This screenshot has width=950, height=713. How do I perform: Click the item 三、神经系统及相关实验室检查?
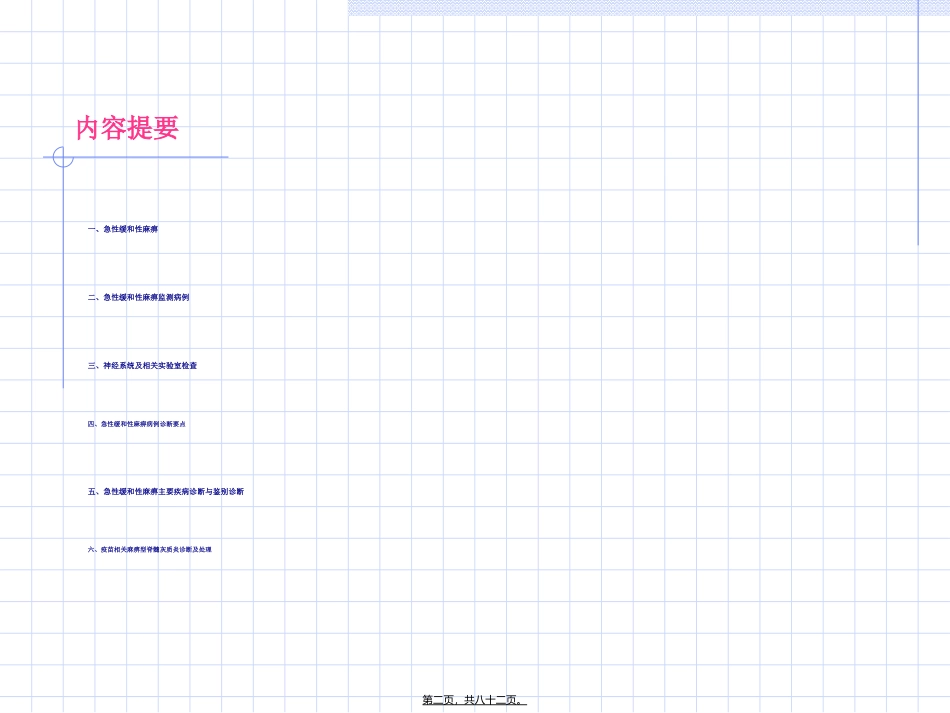pos(142,366)
